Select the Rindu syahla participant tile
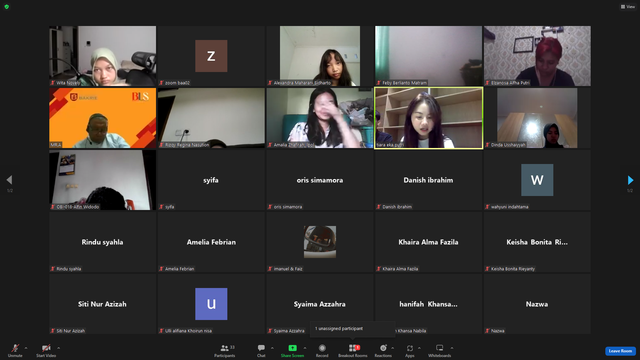The height and width of the screenshot is (360, 640). coord(102,242)
